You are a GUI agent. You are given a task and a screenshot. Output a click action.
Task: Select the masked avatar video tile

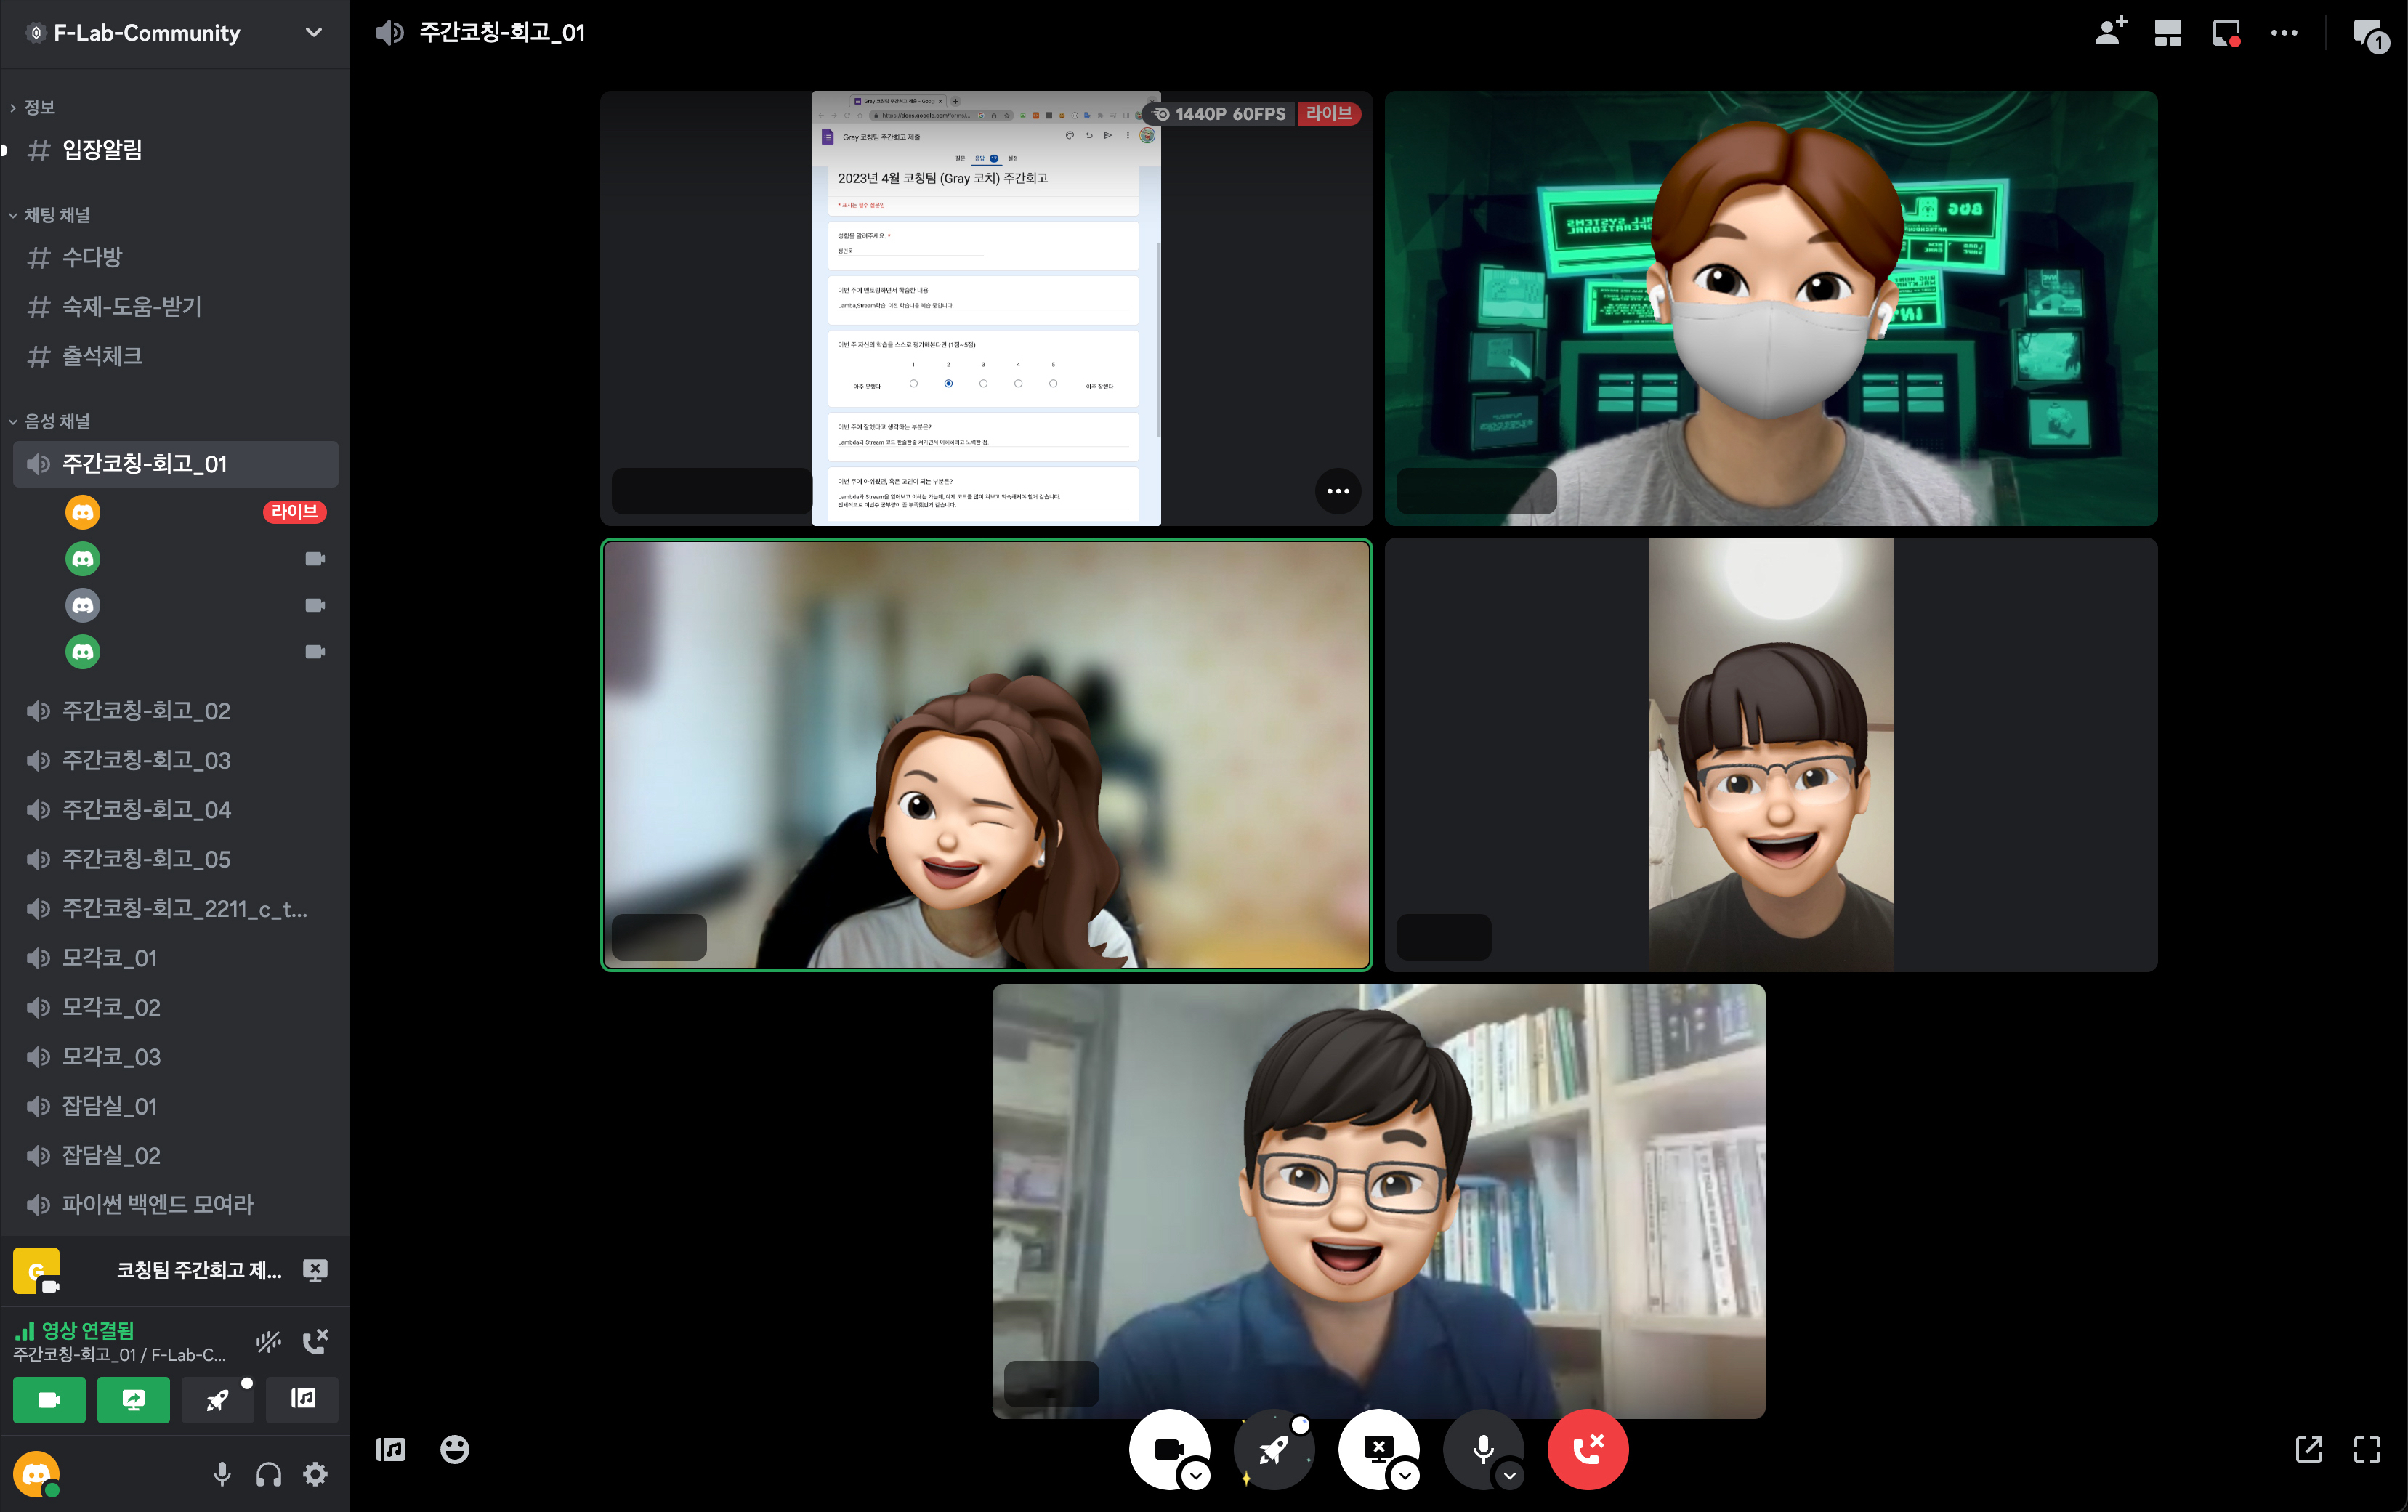(x=1770, y=308)
